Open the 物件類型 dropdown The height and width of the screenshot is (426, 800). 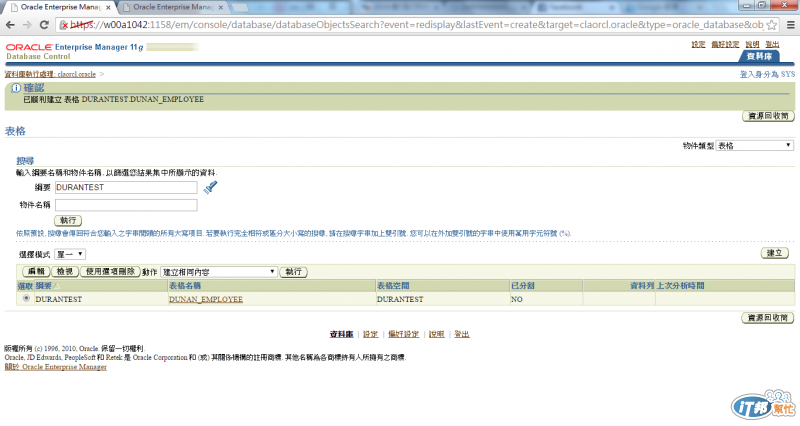(x=755, y=145)
